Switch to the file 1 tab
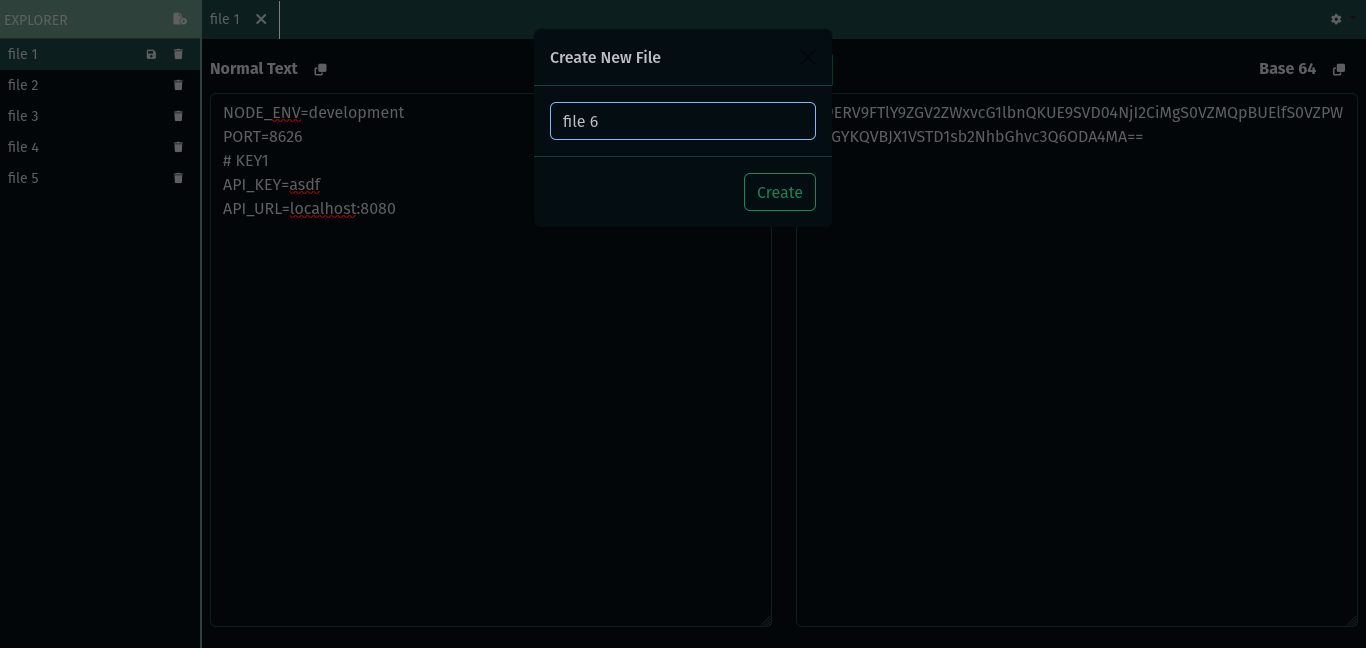This screenshot has width=1366, height=648. click(225, 19)
